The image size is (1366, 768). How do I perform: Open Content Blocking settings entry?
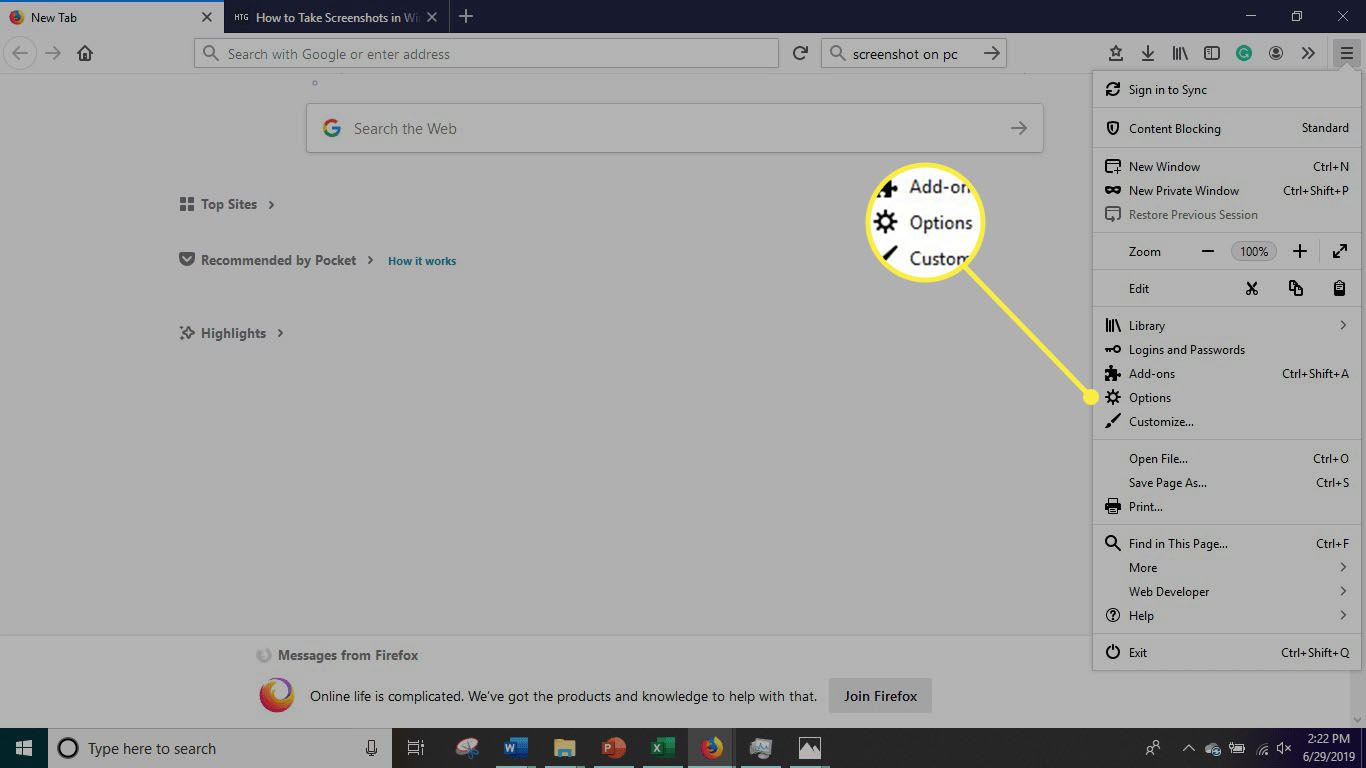1227,128
